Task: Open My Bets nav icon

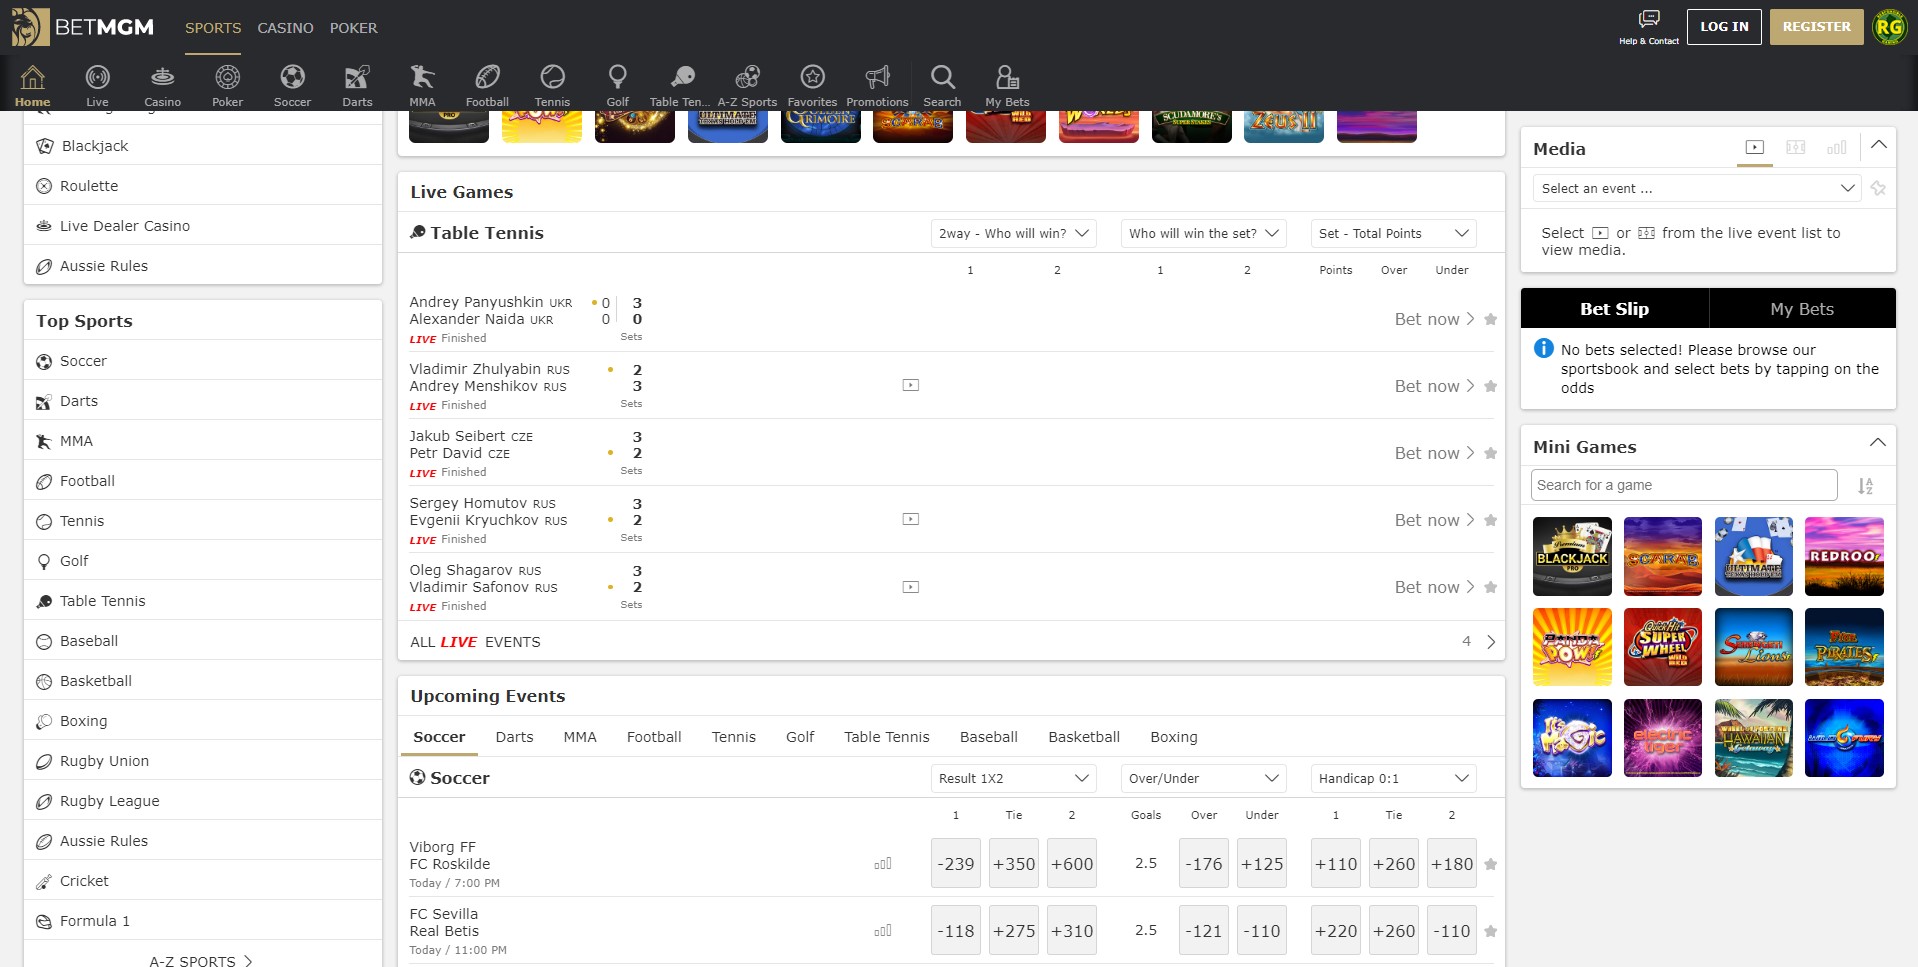Action: point(1007,84)
